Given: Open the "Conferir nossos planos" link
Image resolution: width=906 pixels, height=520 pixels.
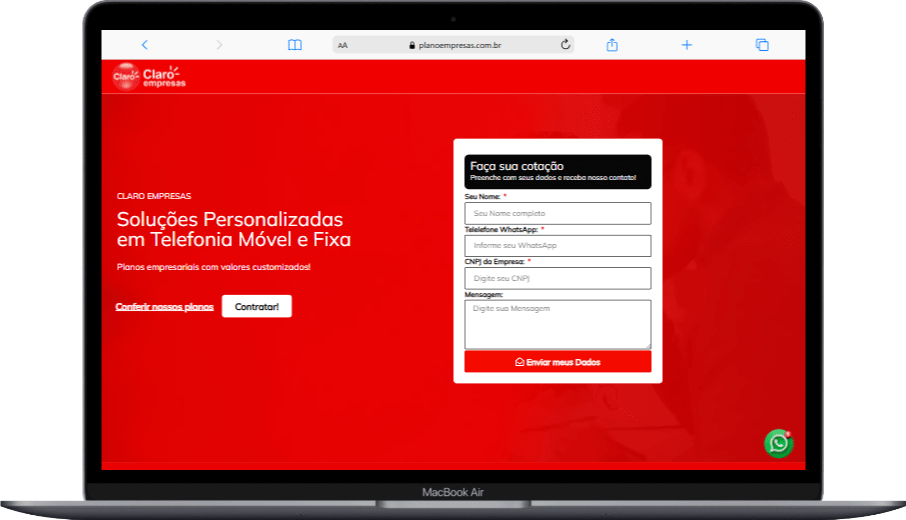Looking at the screenshot, I should tap(164, 307).
